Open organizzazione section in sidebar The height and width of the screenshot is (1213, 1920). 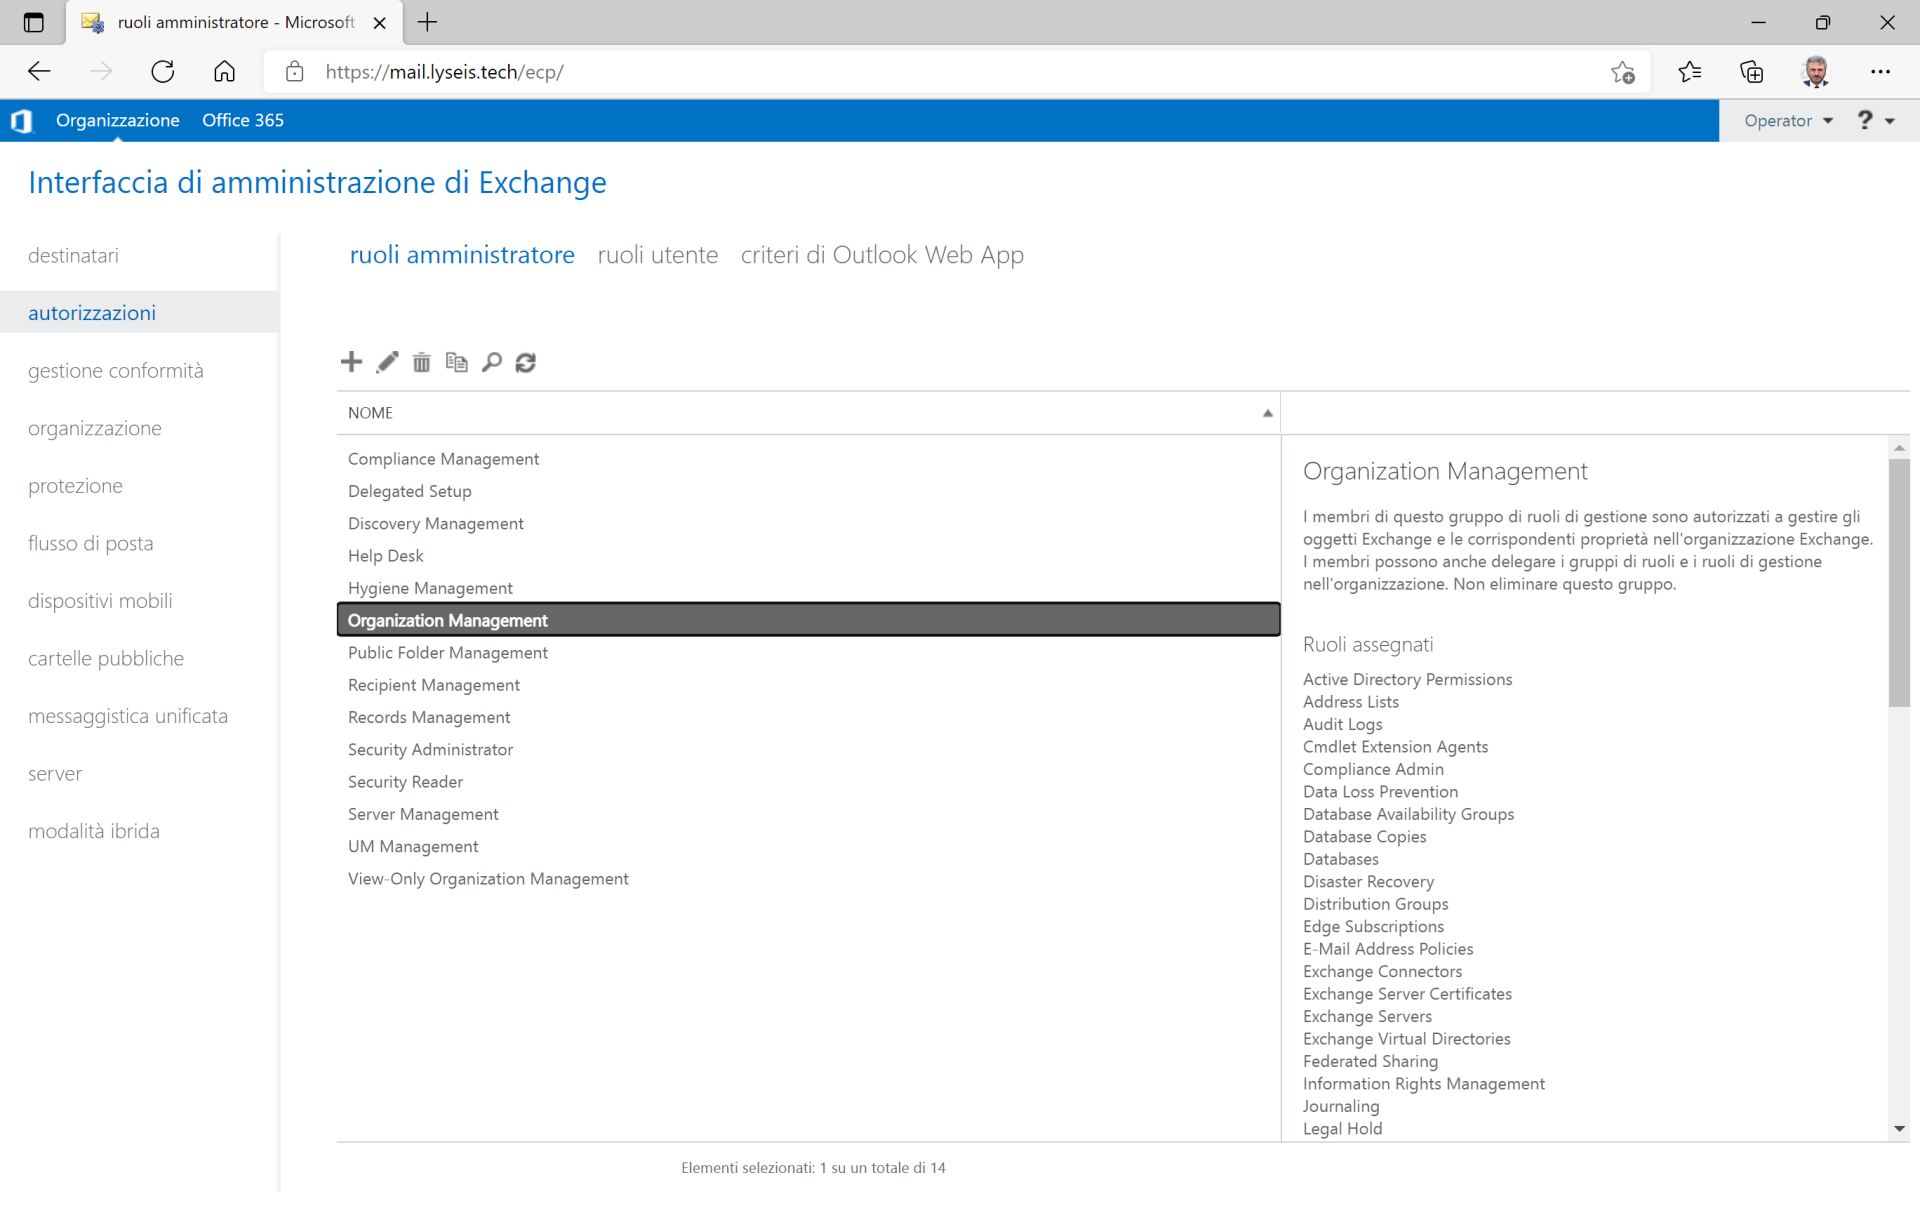(x=95, y=428)
